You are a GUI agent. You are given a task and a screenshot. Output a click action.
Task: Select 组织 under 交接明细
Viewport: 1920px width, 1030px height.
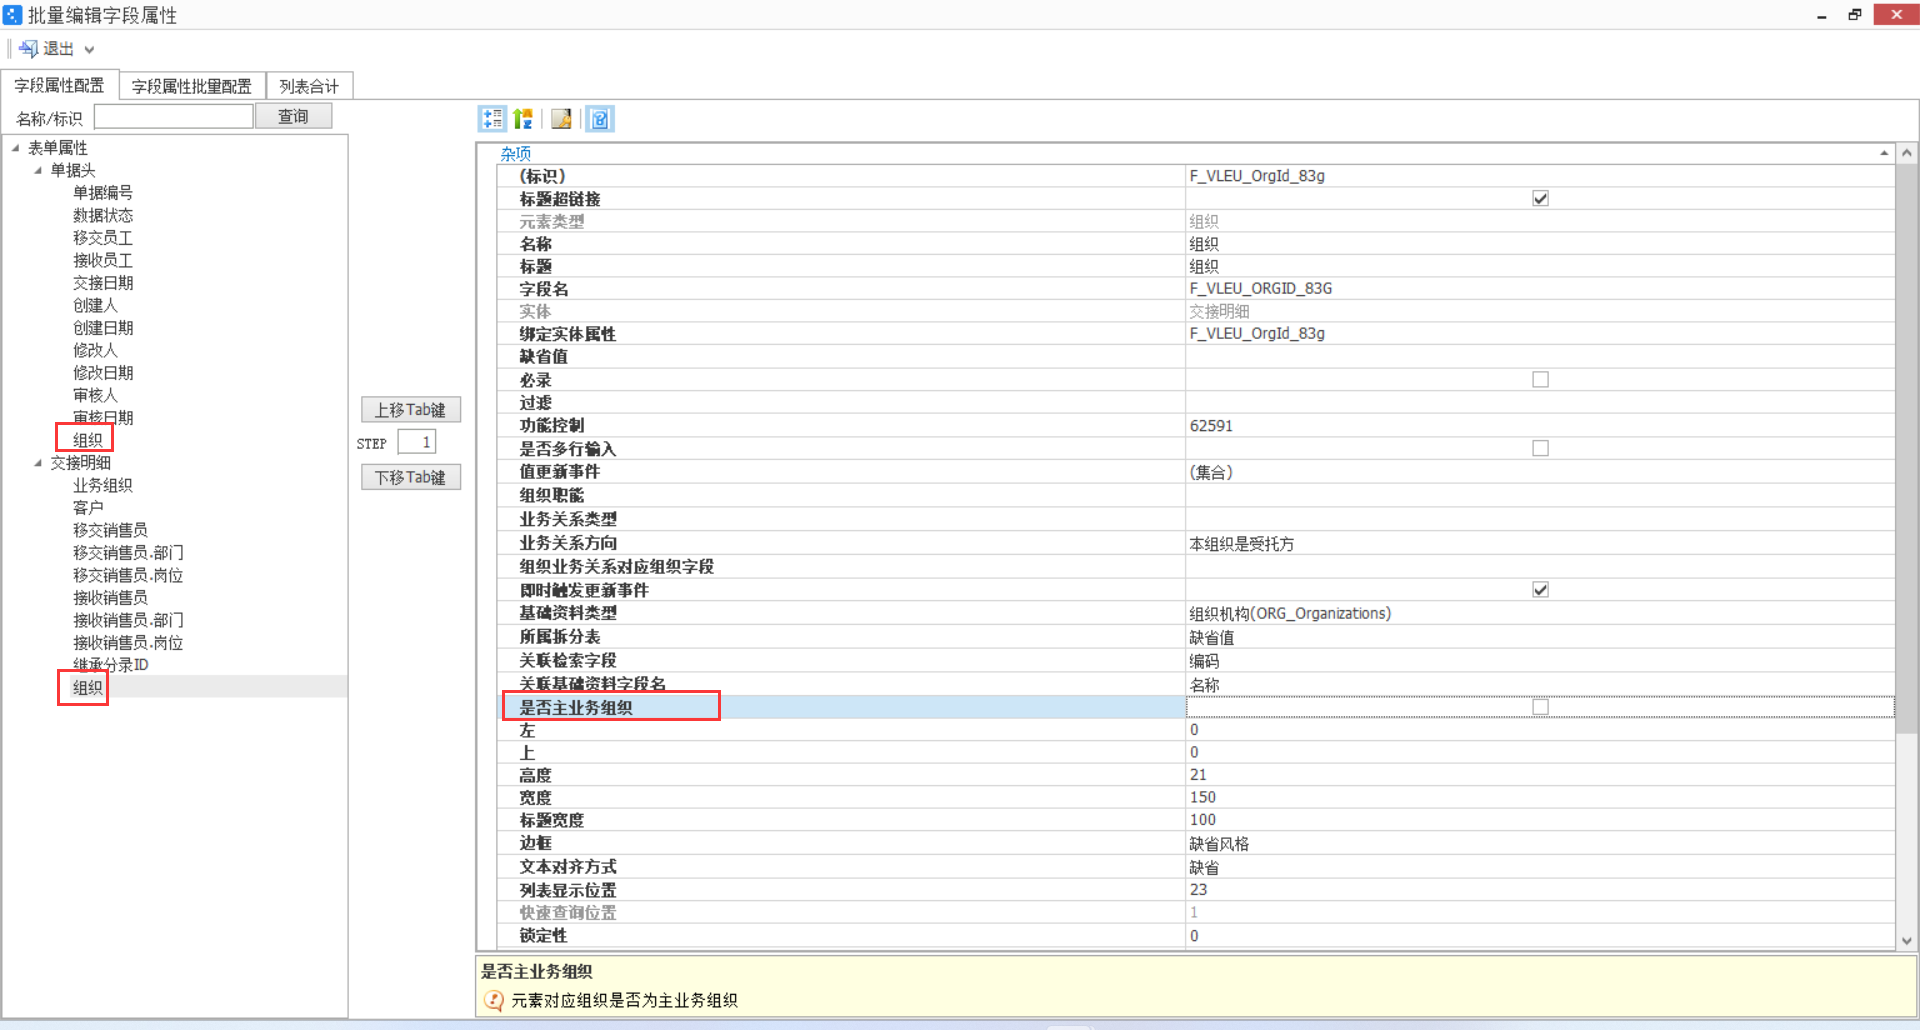click(88, 688)
